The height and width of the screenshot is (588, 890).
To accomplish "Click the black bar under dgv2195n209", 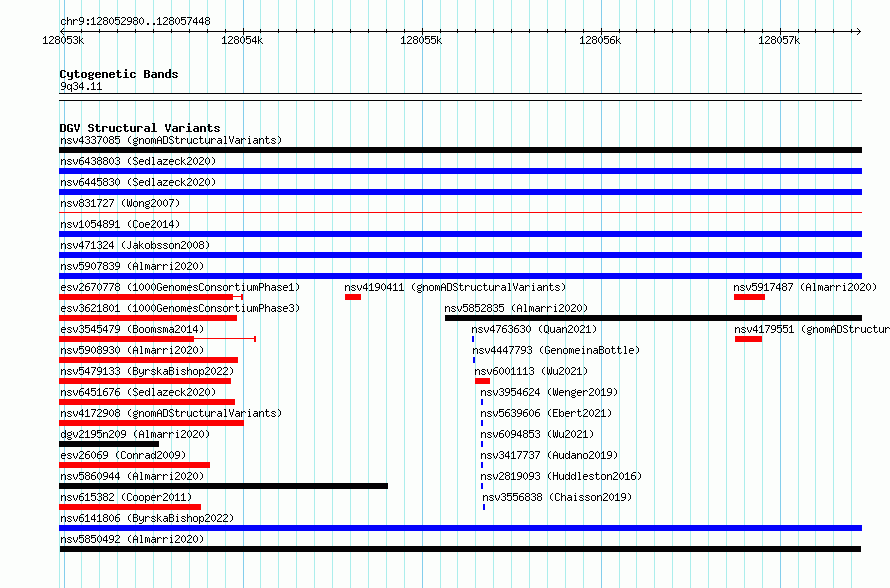I will tap(109, 444).
